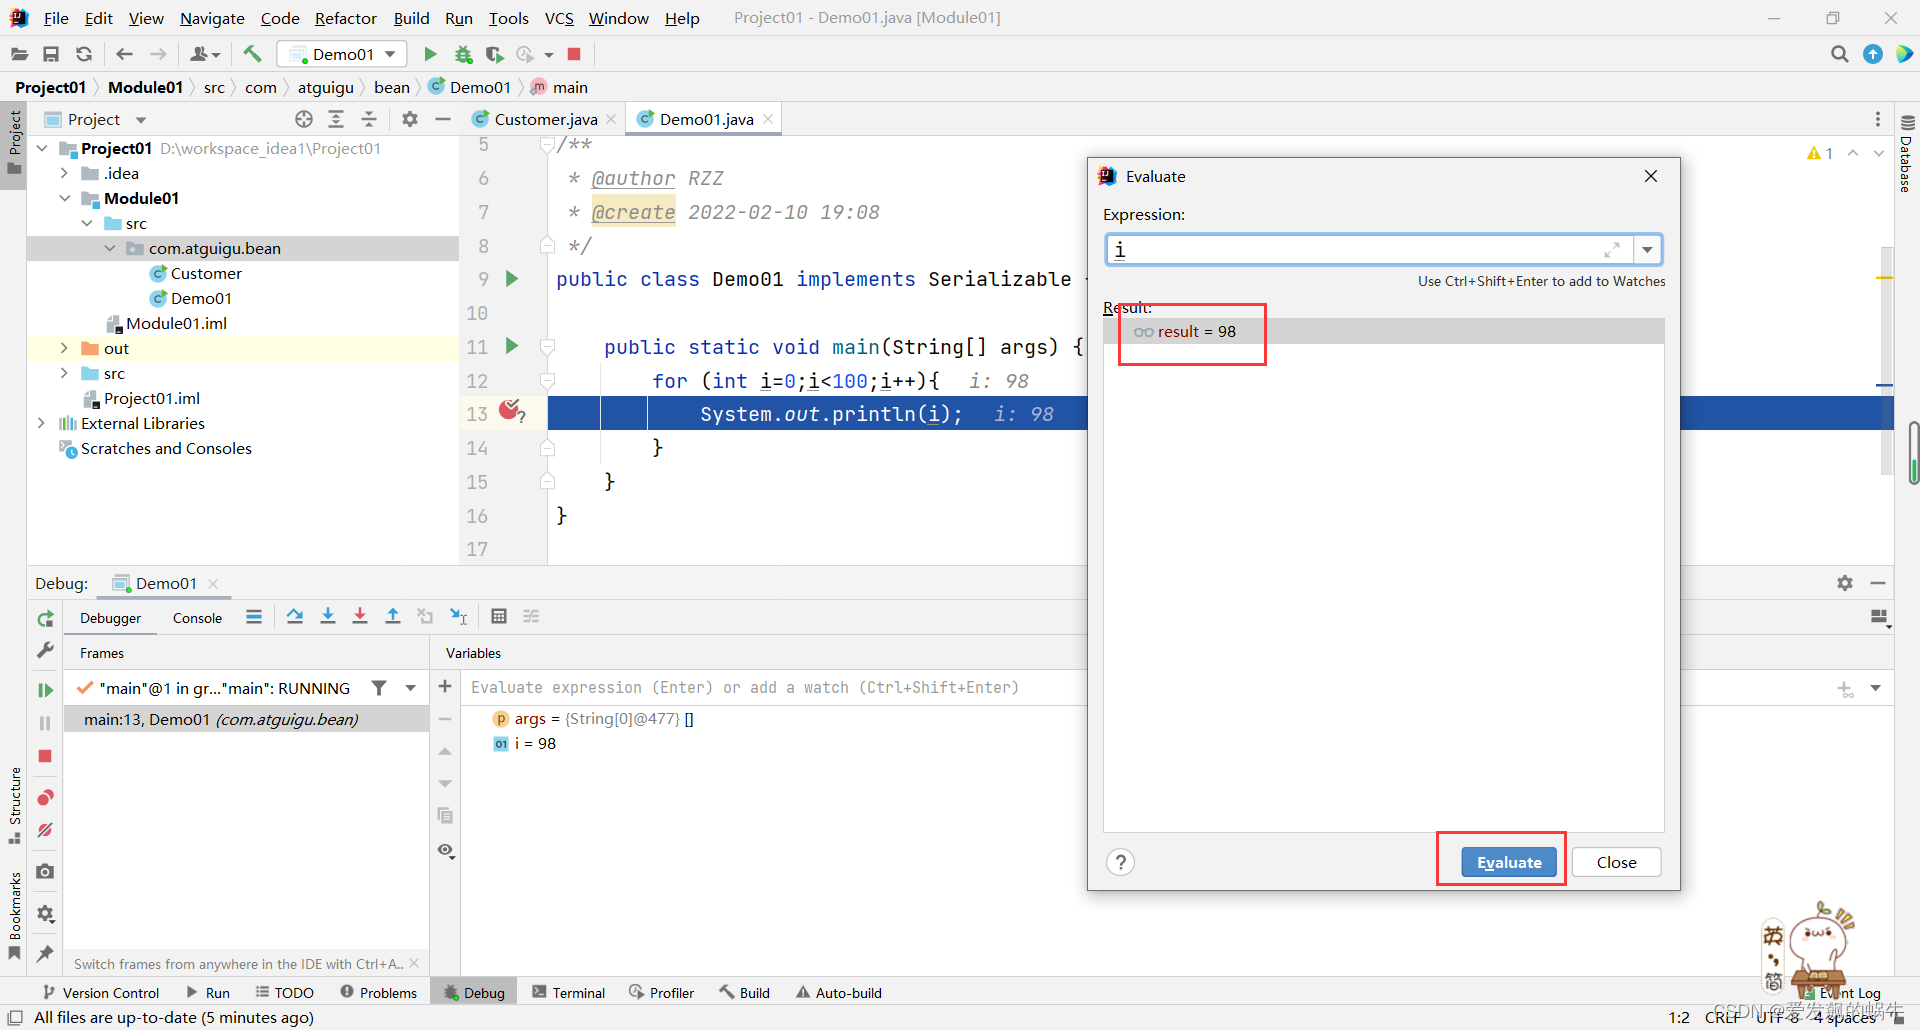
Task: Open expression history dropdown in Evaluate
Action: click(x=1647, y=250)
